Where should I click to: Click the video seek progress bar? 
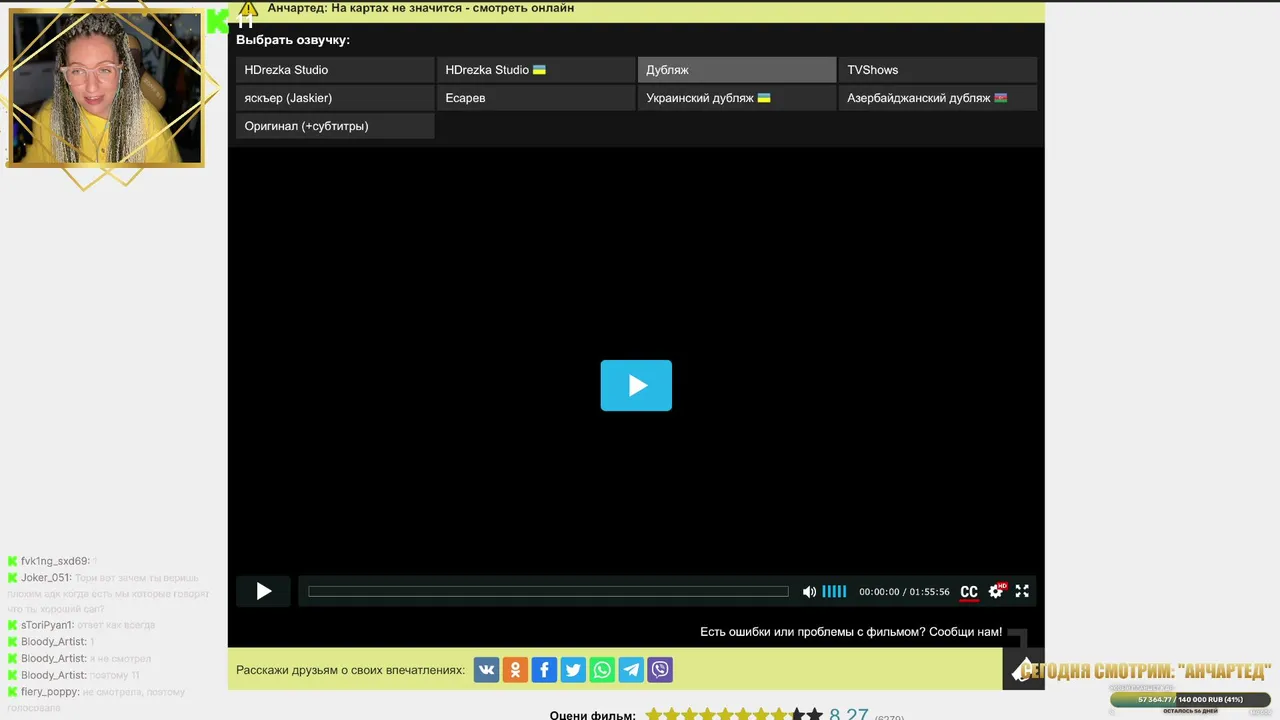[548, 592]
